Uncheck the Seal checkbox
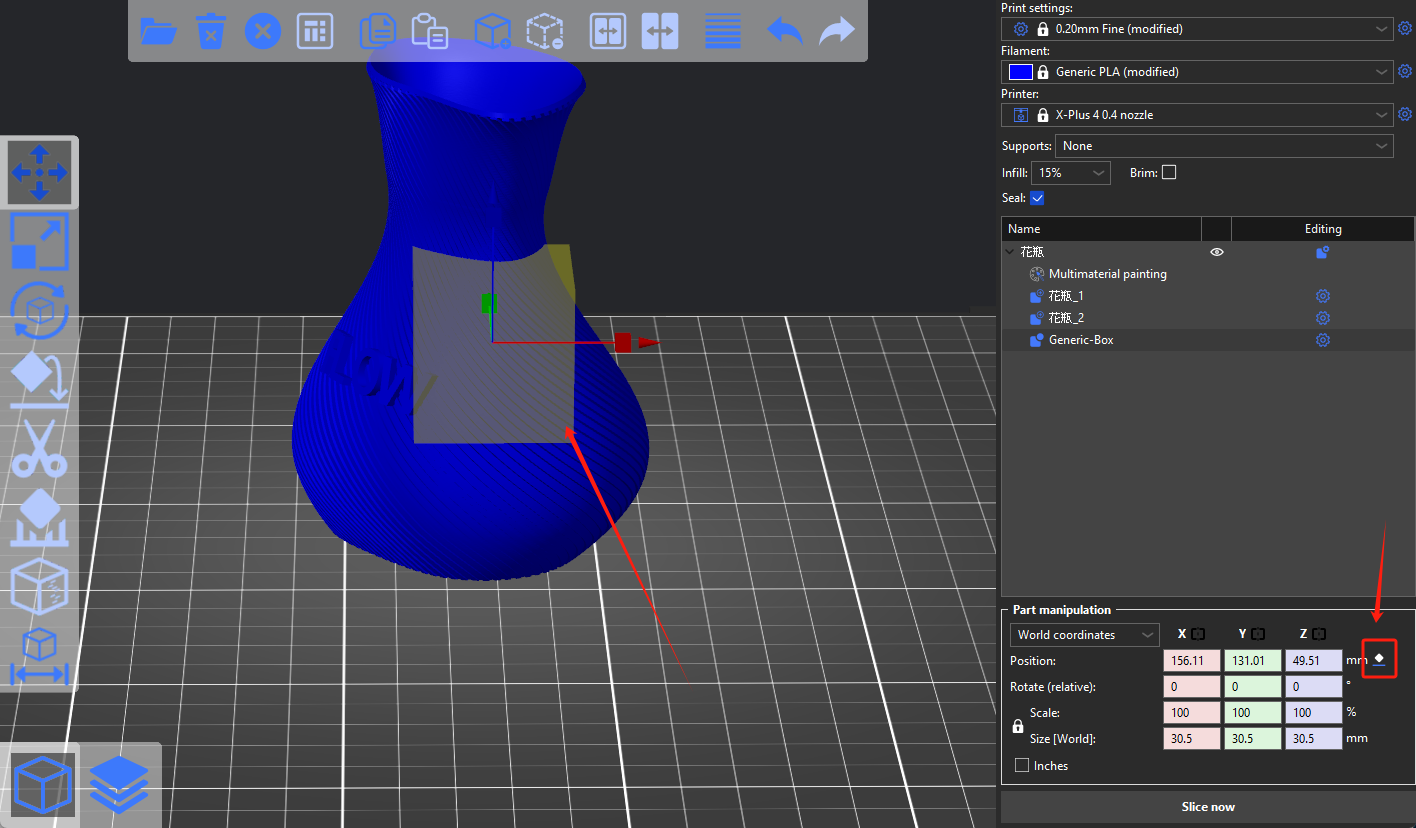Screen dimensions: 1416x828 coord(1037,198)
